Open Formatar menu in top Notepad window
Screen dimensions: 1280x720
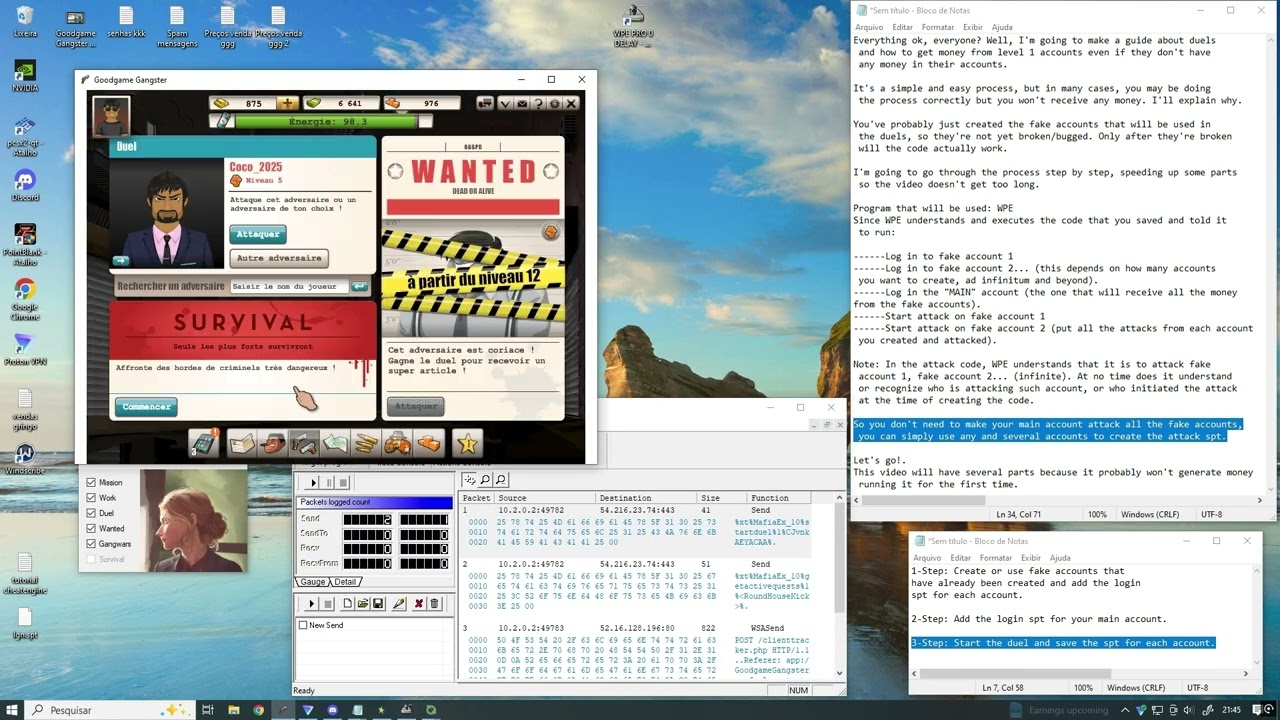pos(937,27)
